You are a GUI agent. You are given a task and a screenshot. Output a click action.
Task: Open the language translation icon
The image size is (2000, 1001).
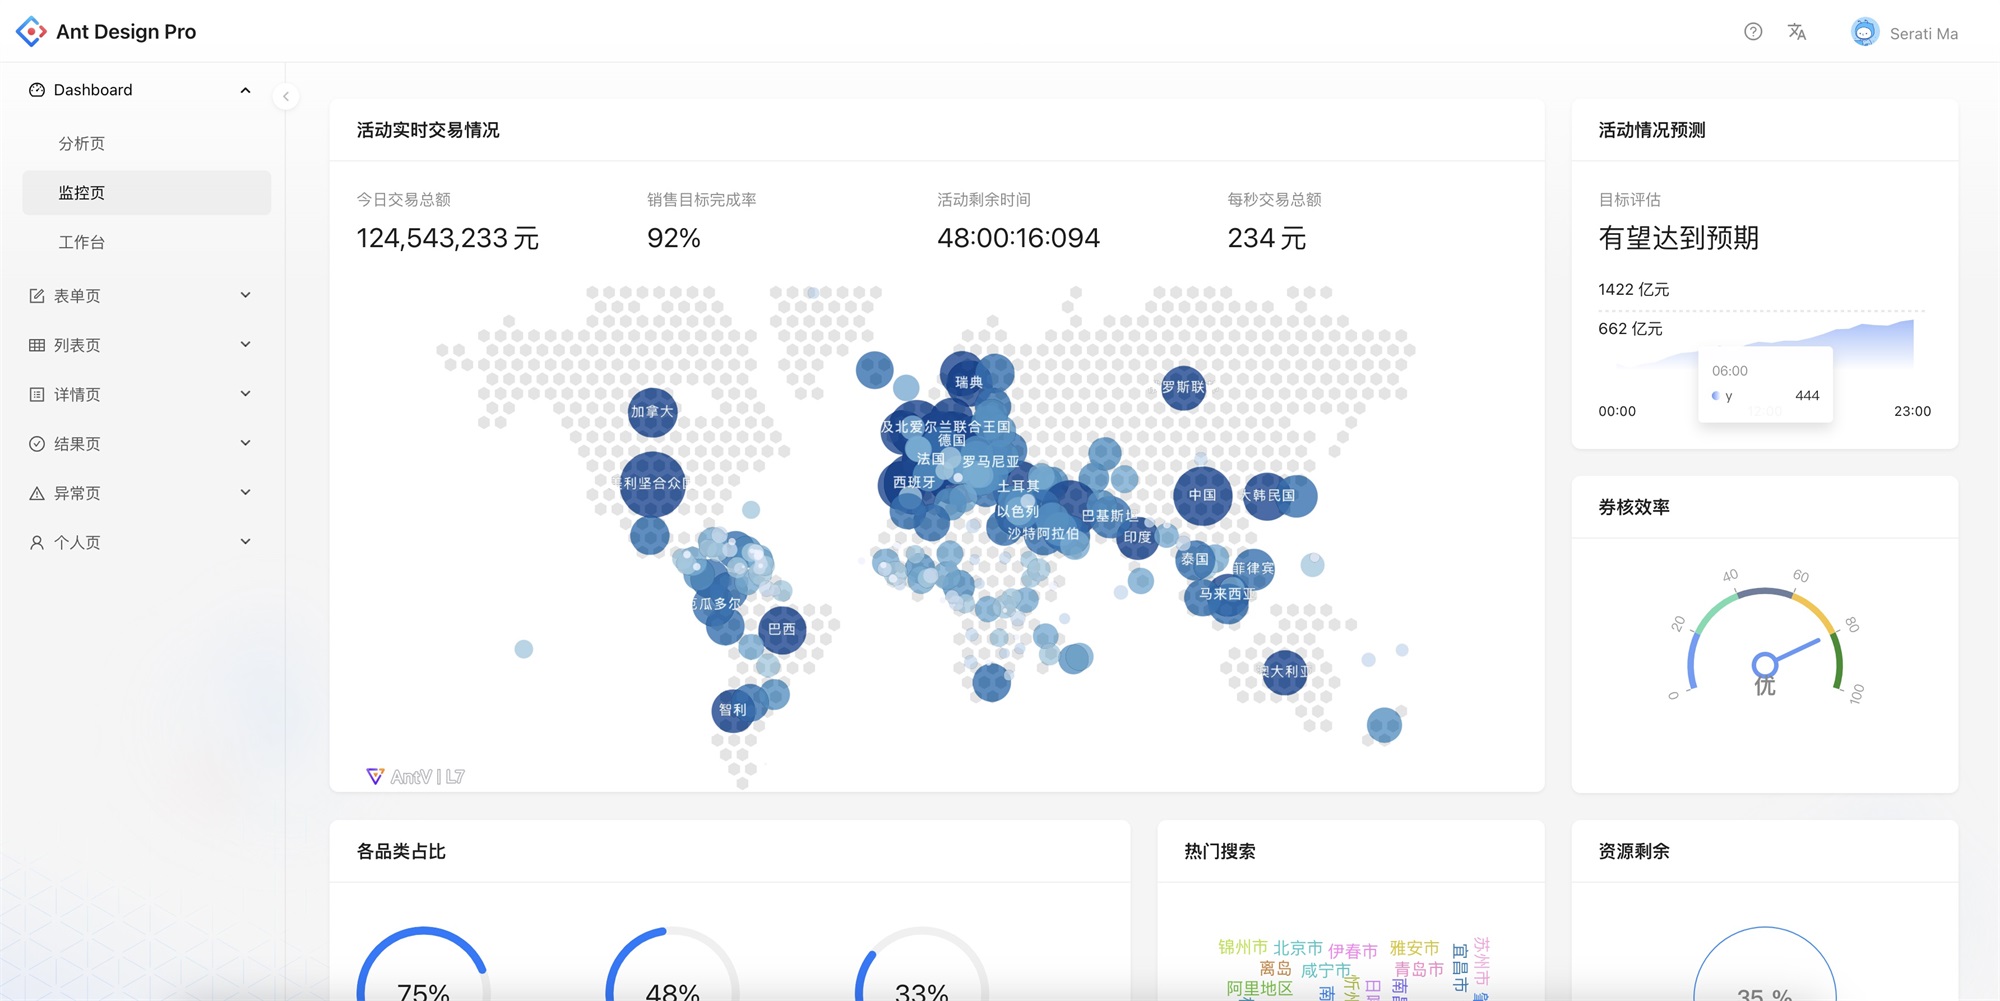[x=1797, y=32]
